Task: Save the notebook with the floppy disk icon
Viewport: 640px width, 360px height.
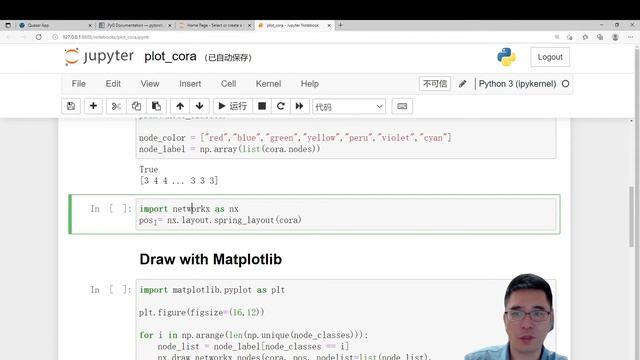Action: (x=71, y=106)
